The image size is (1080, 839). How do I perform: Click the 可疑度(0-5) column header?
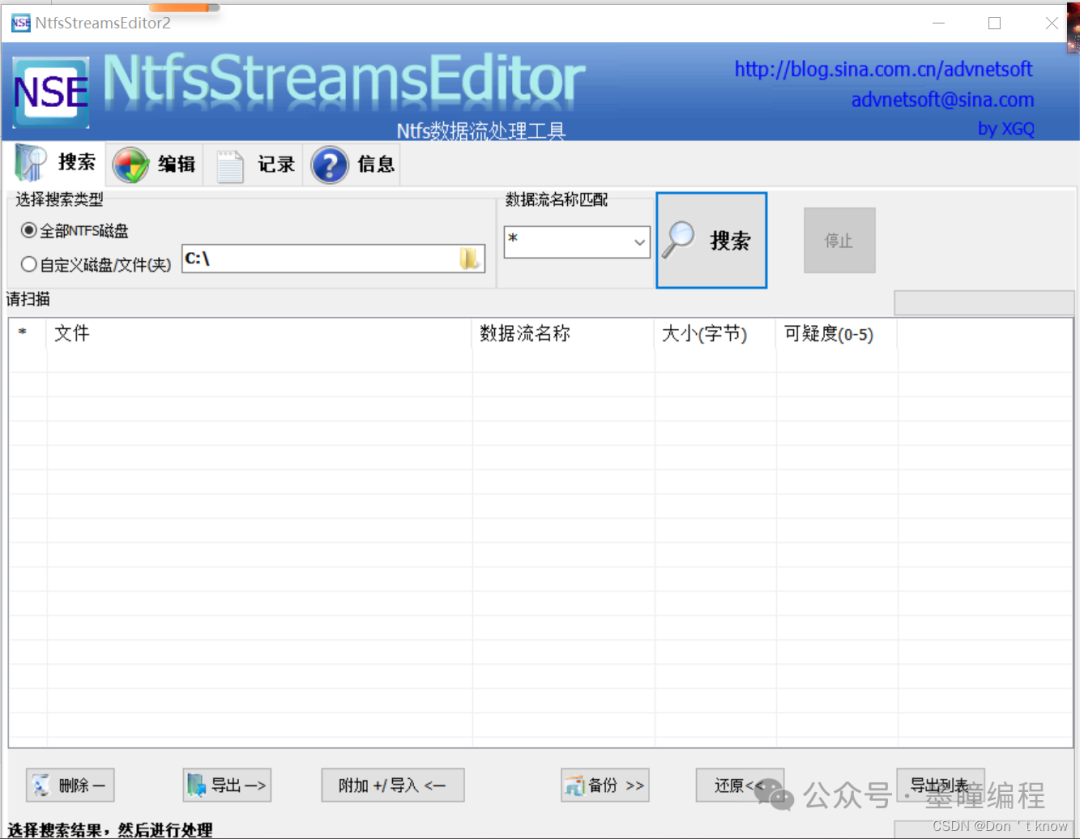pyautogui.click(x=836, y=333)
